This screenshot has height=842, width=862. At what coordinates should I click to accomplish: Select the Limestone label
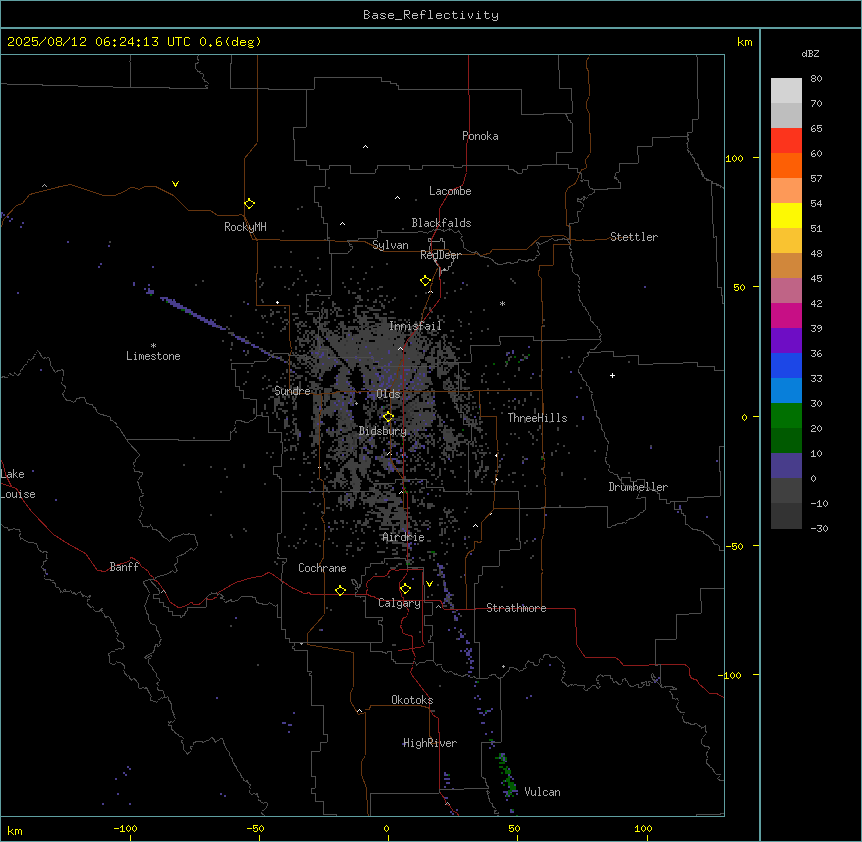(153, 356)
